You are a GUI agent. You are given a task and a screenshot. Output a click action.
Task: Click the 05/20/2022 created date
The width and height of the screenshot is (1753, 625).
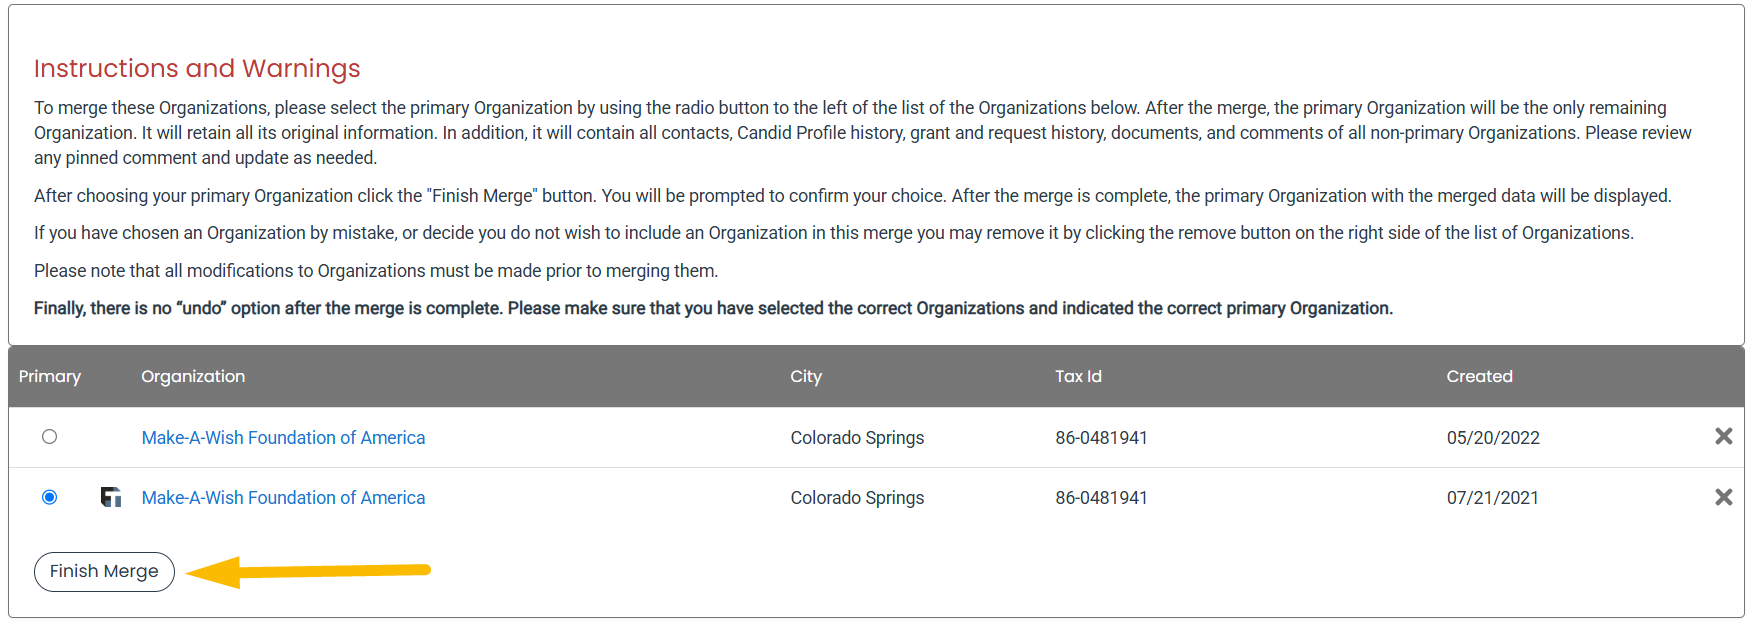1493,438
